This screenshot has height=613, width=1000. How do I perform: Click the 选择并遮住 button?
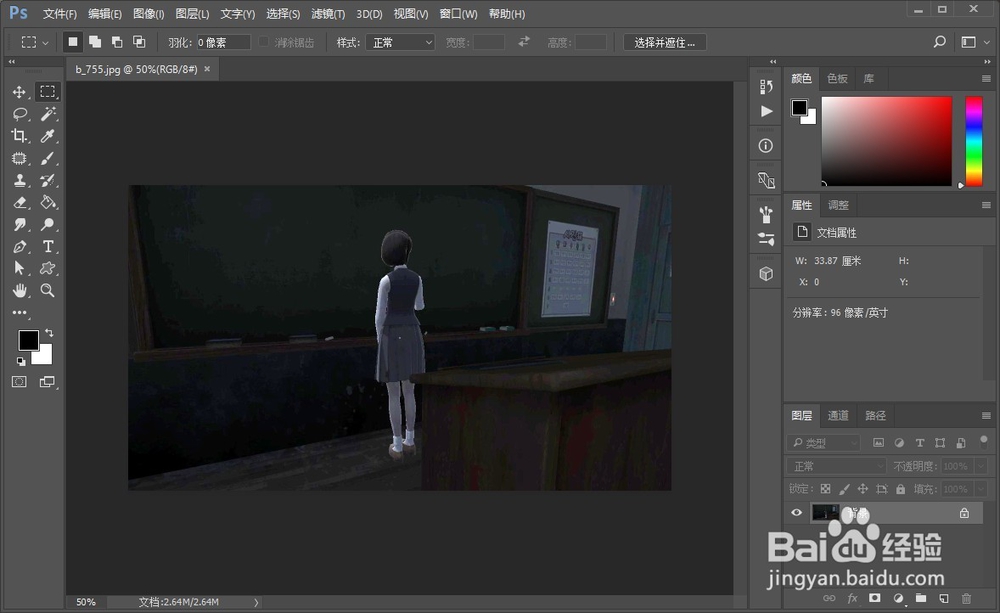click(665, 43)
